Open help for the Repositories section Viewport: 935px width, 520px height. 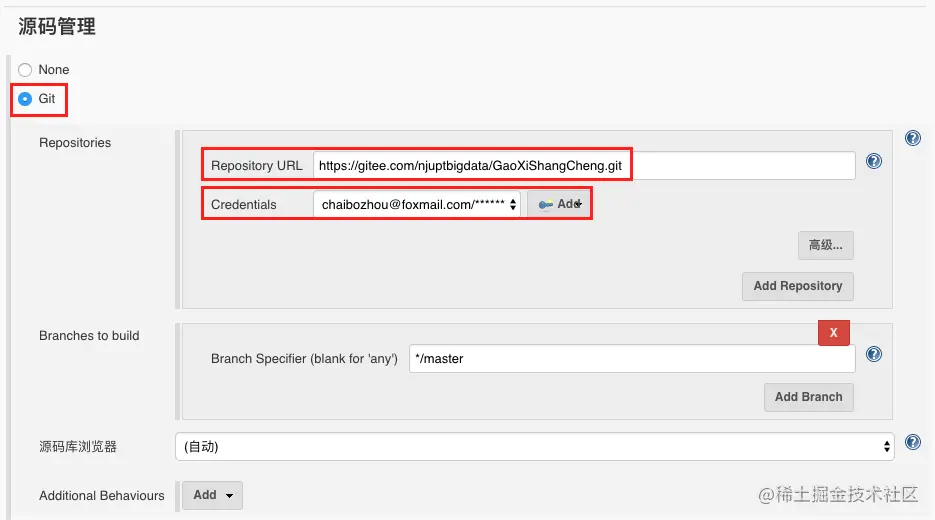(x=912, y=138)
